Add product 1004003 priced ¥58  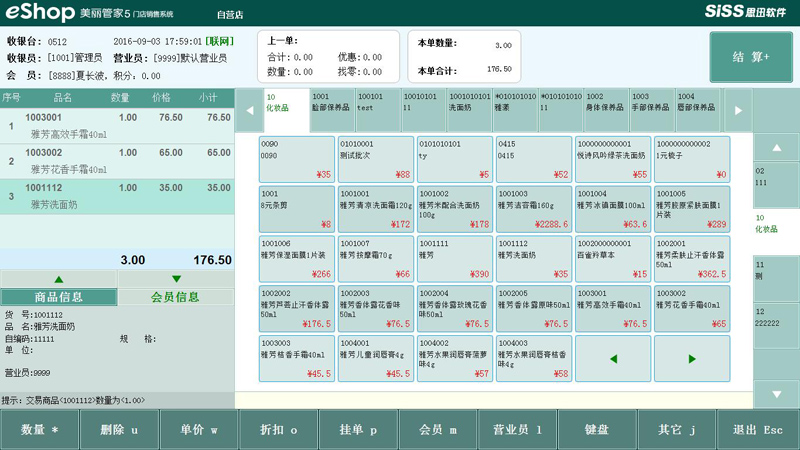click(x=534, y=359)
